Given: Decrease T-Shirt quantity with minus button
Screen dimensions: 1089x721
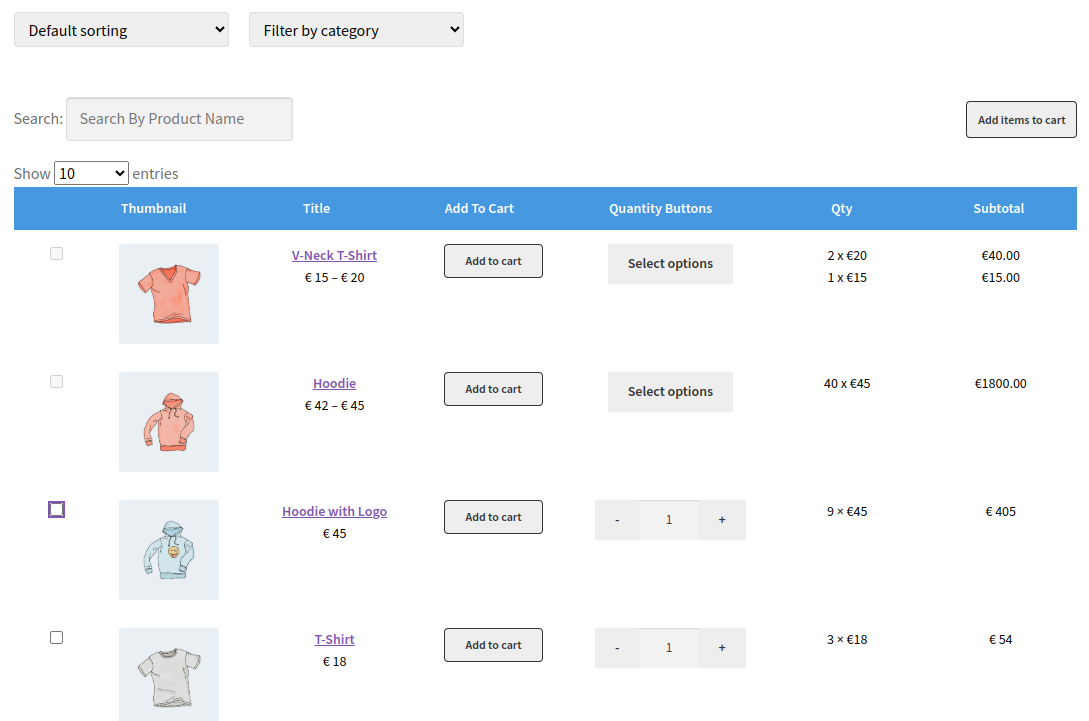Looking at the screenshot, I should pyautogui.click(x=617, y=647).
